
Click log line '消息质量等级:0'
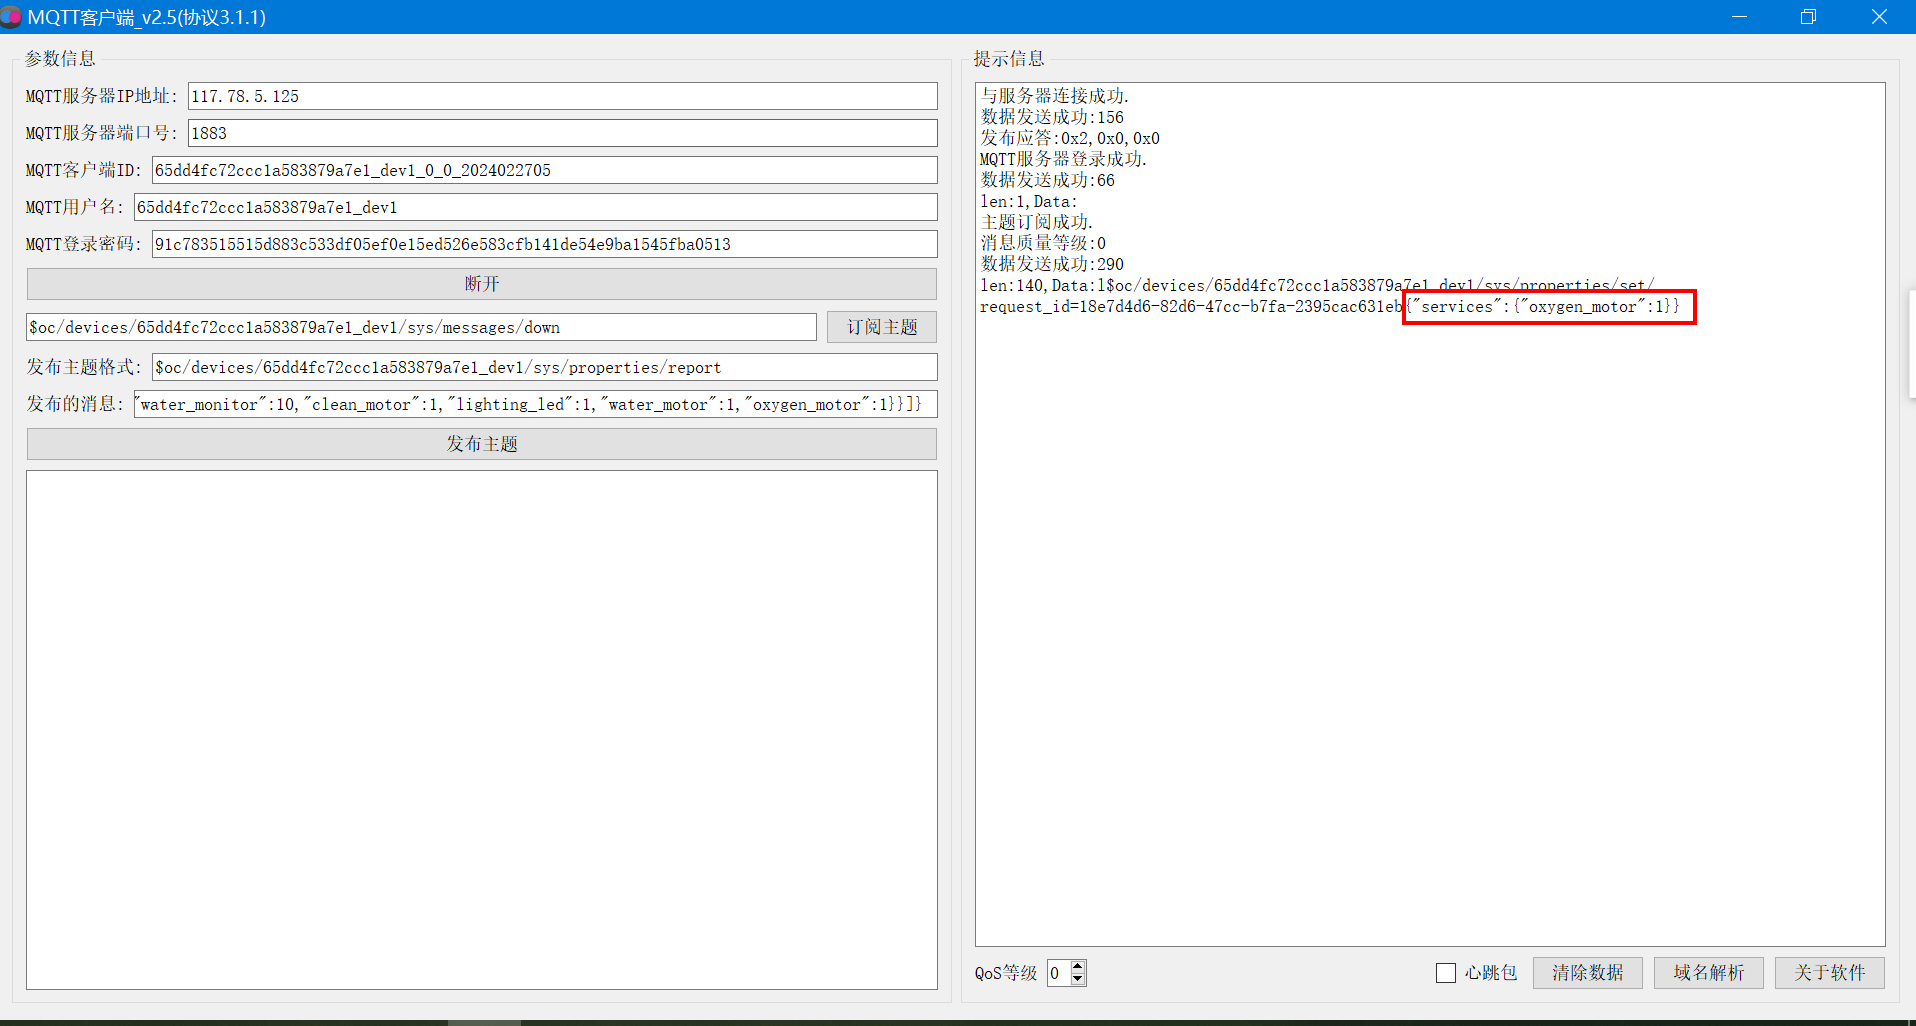click(1043, 243)
